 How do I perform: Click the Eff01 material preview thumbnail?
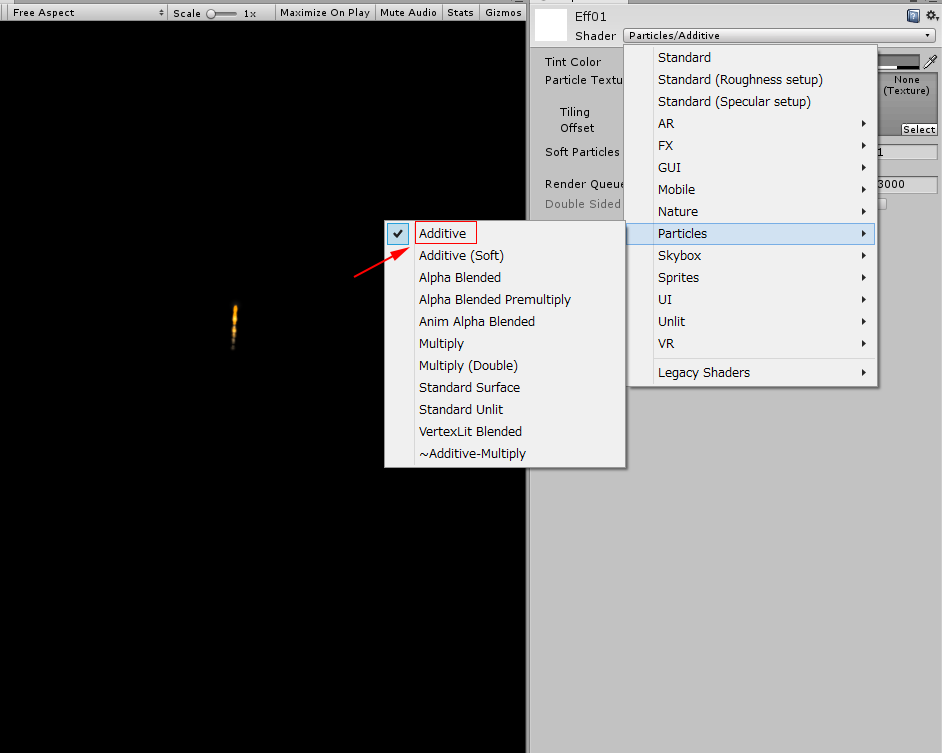click(551, 25)
